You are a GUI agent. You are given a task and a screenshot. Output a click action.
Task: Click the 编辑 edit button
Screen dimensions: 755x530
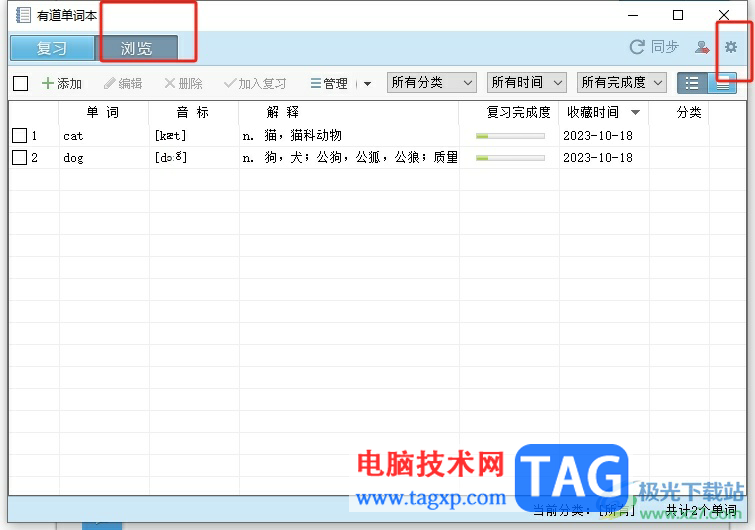pyautogui.click(x=123, y=83)
